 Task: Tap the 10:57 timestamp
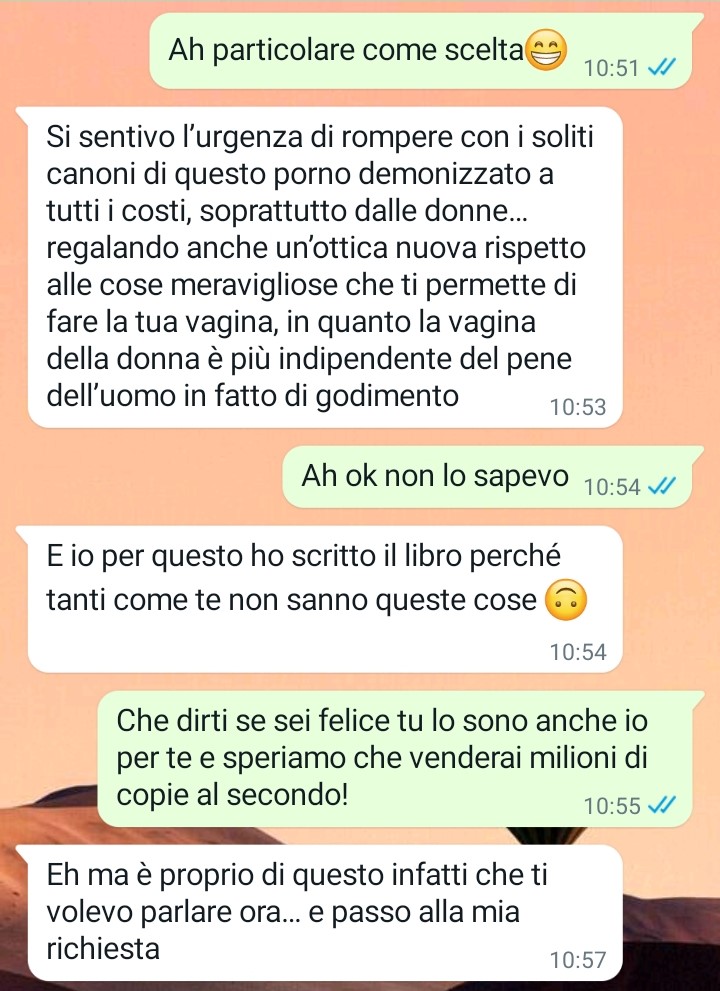(x=578, y=960)
